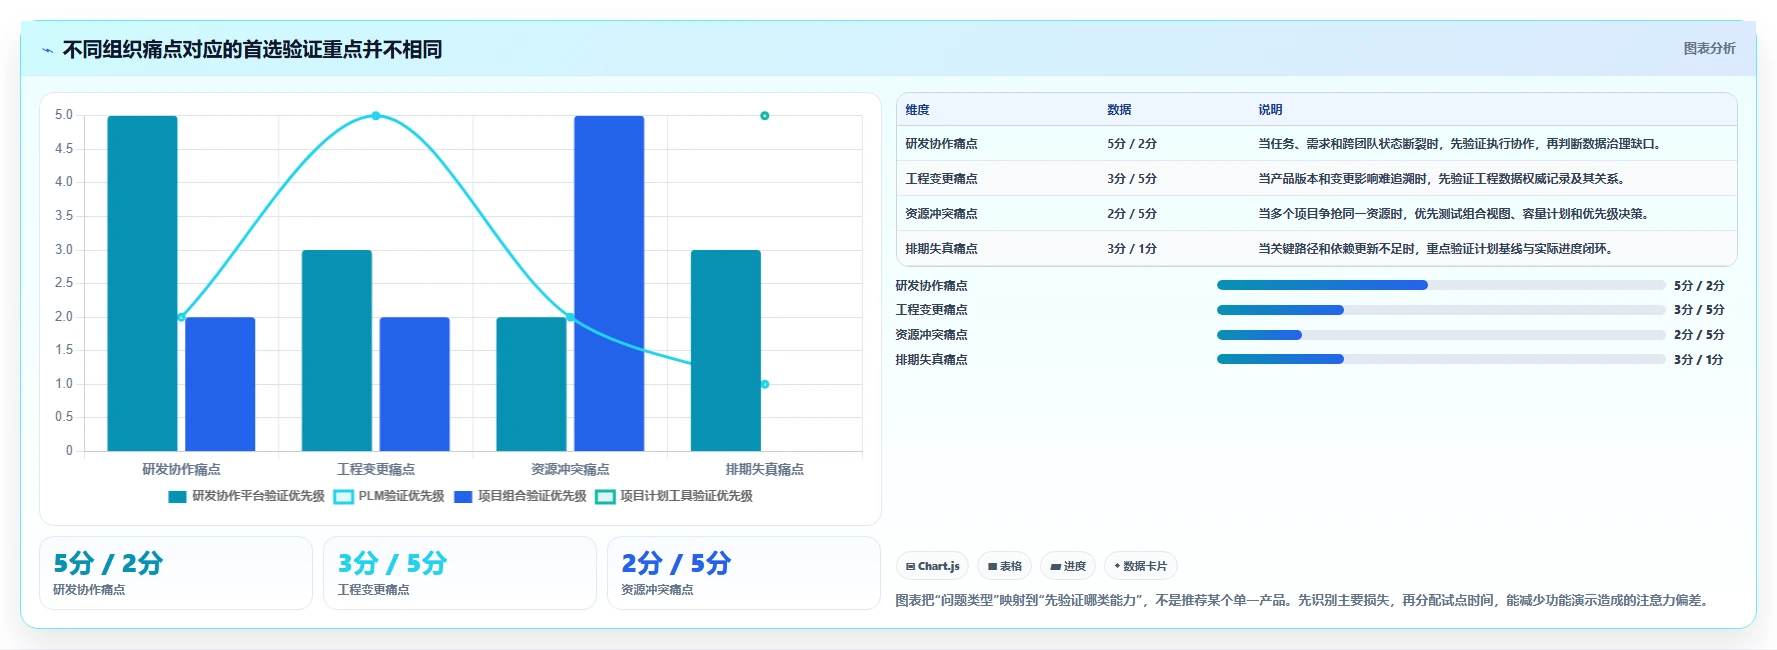This screenshot has width=1777, height=650.
Task: Toggle 项目组合验证优先级 legend series
Action: point(520,496)
